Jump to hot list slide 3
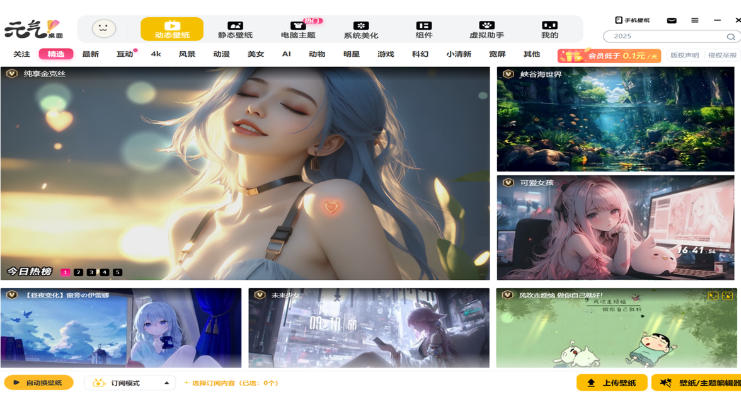Screen dimensions: 741x393 click(x=92, y=272)
